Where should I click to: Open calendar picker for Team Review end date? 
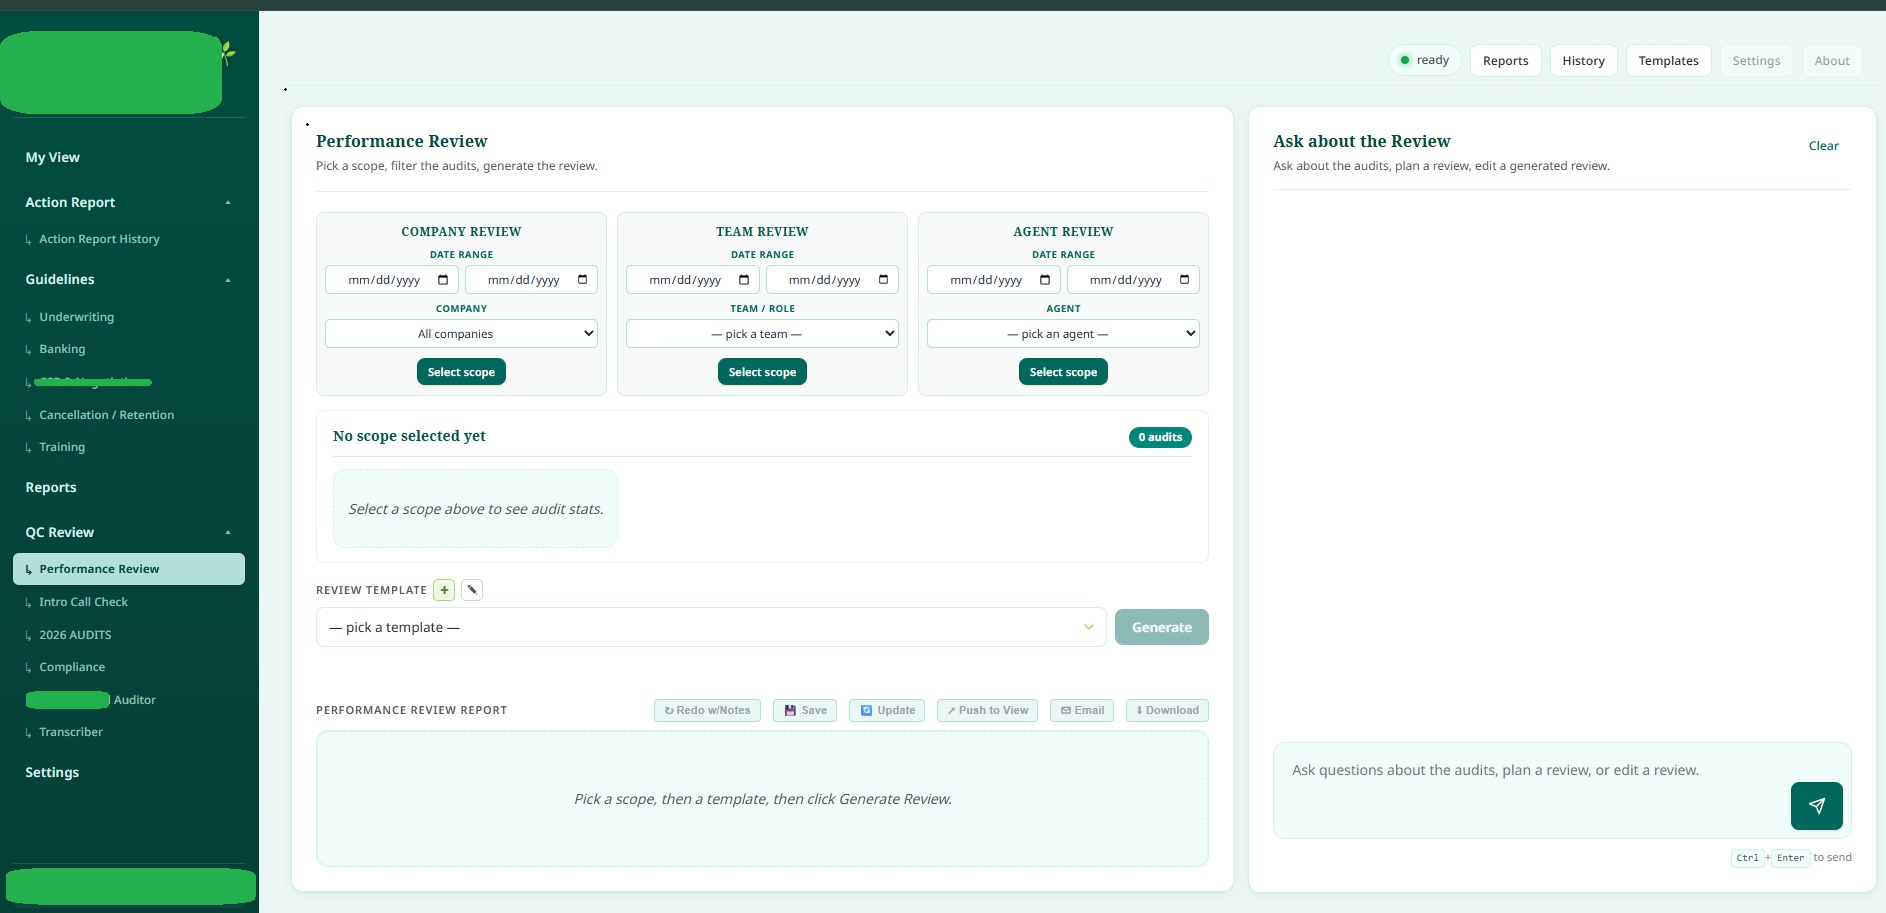884,280
